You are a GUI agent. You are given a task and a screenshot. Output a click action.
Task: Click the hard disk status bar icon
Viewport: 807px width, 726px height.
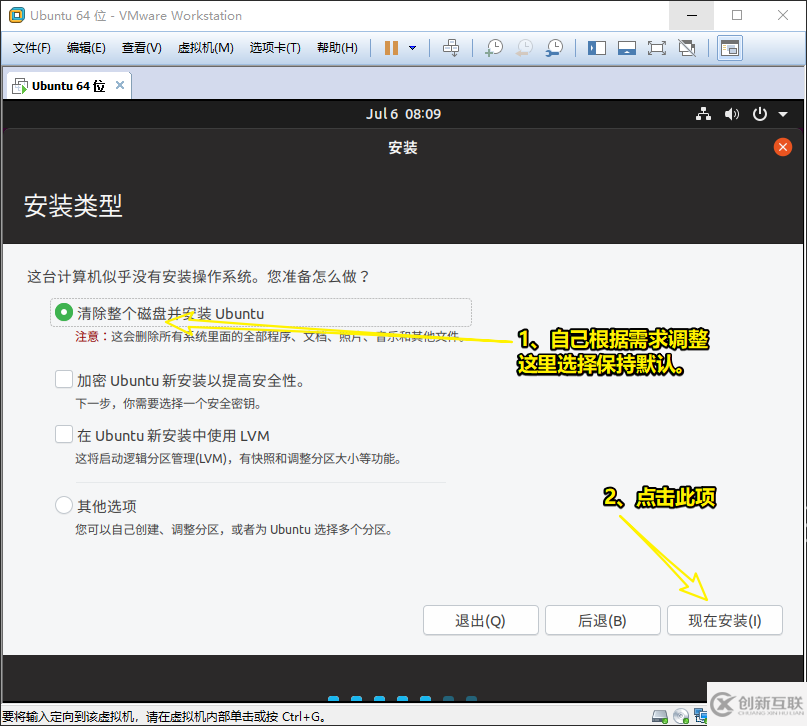660,716
